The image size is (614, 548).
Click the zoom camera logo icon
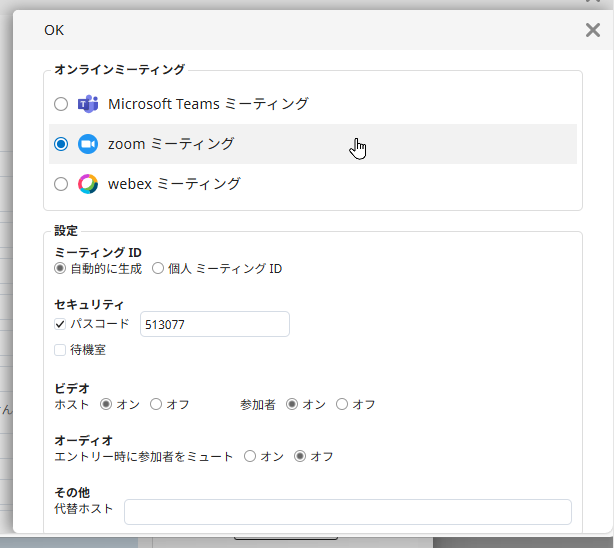pos(88,144)
